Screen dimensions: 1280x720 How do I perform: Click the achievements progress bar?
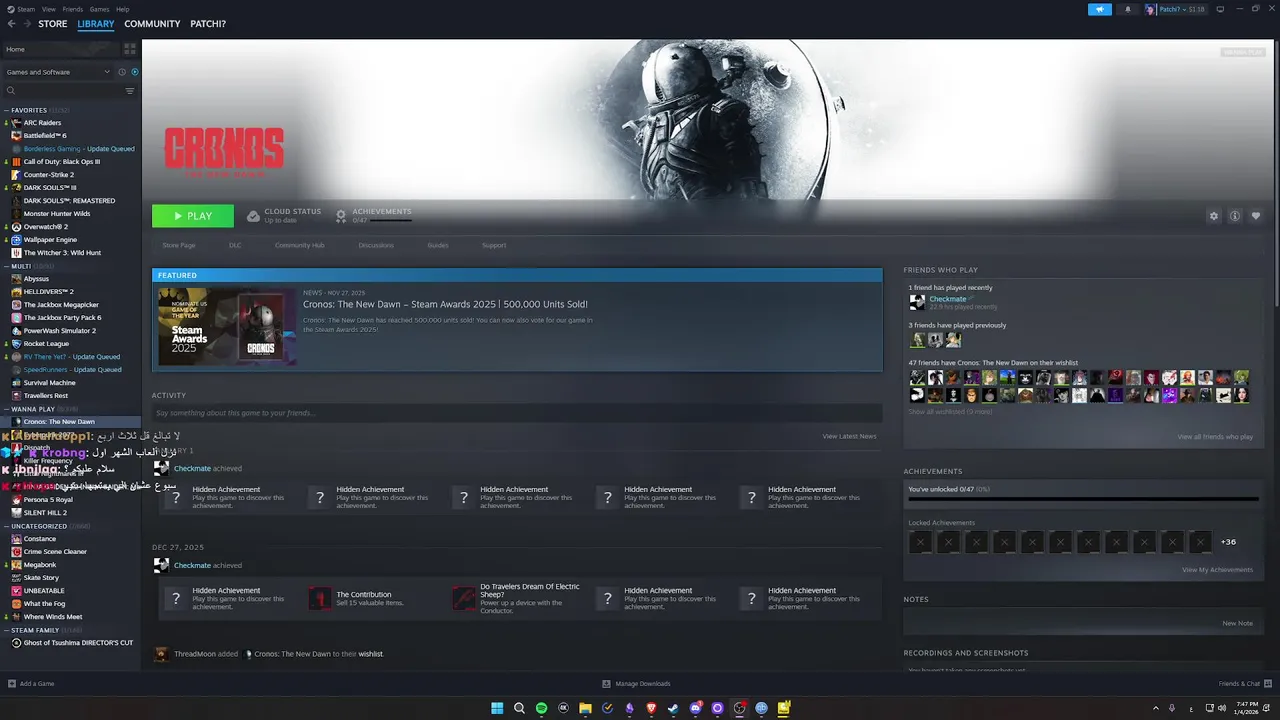pyautogui.click(x=1084, y=500)
